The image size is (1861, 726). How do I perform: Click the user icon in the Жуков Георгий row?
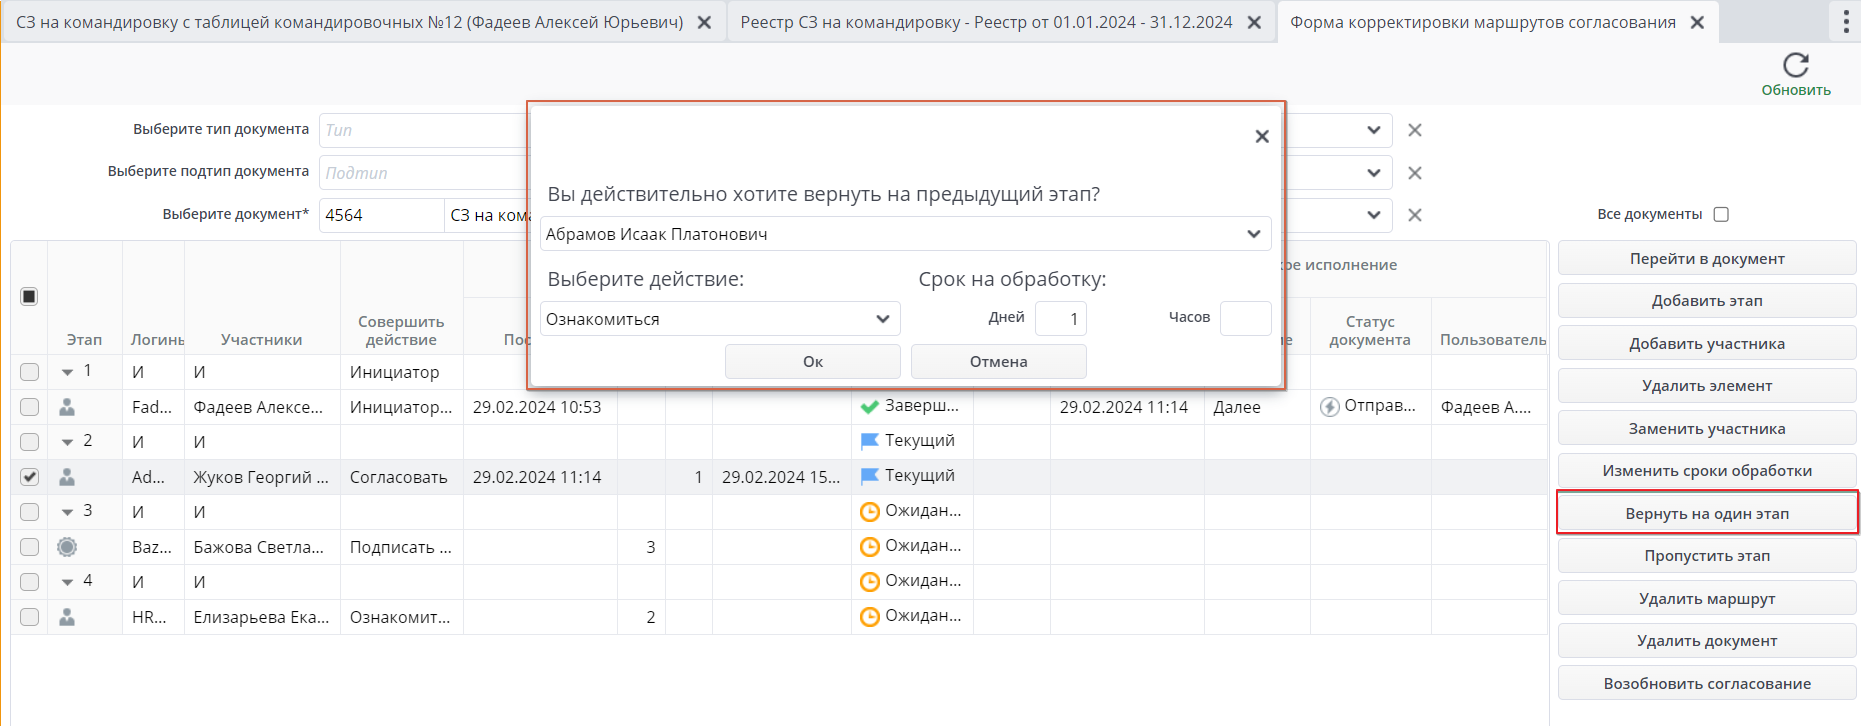tap(67, 477)
